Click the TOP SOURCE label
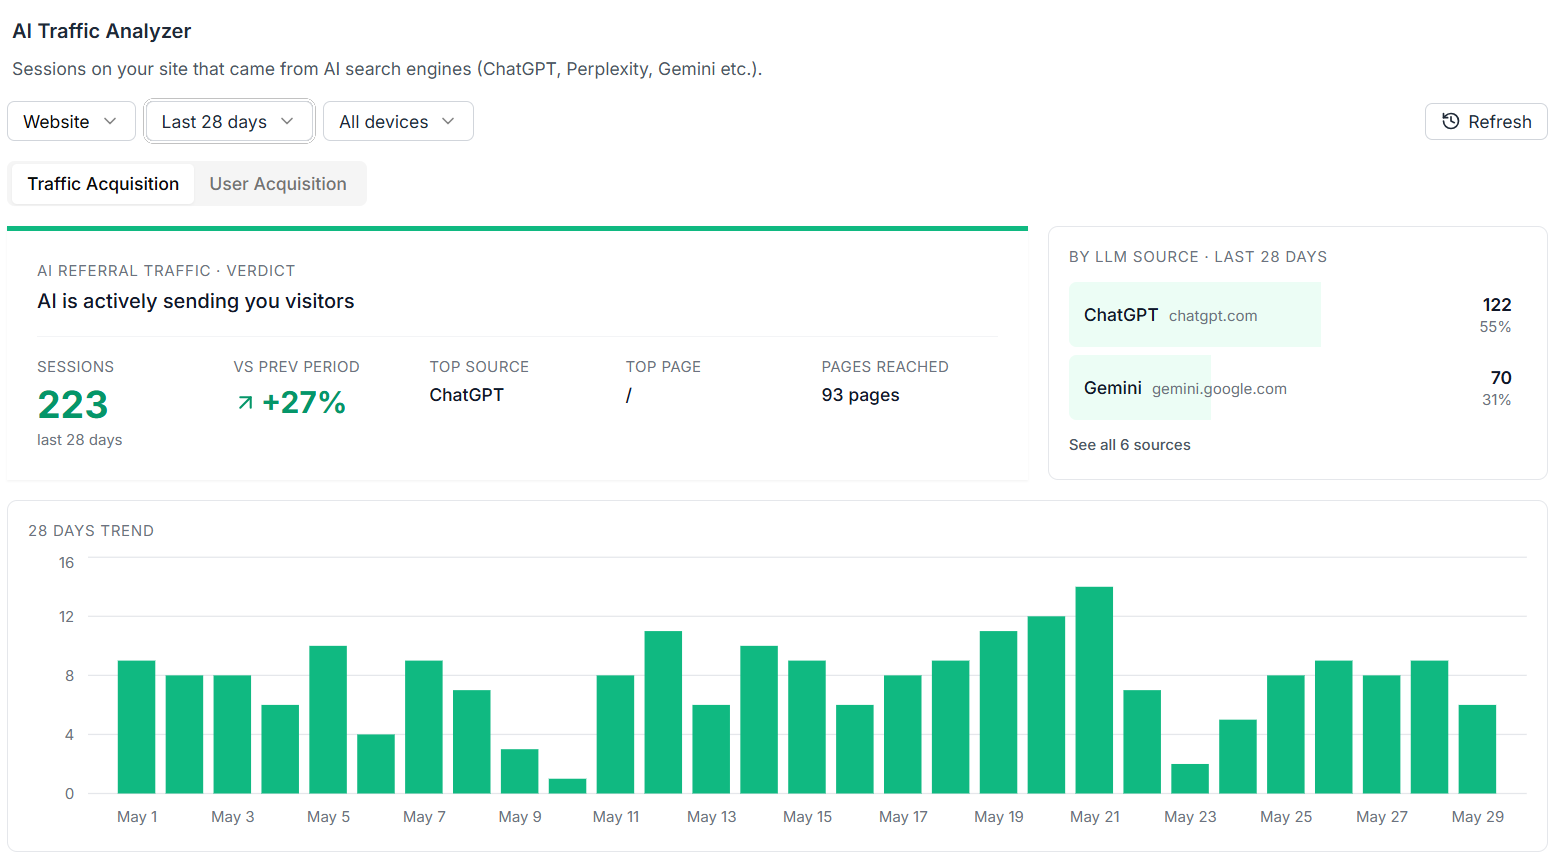The width and height of the screenshot is (1555, 865). coord(479,367)
